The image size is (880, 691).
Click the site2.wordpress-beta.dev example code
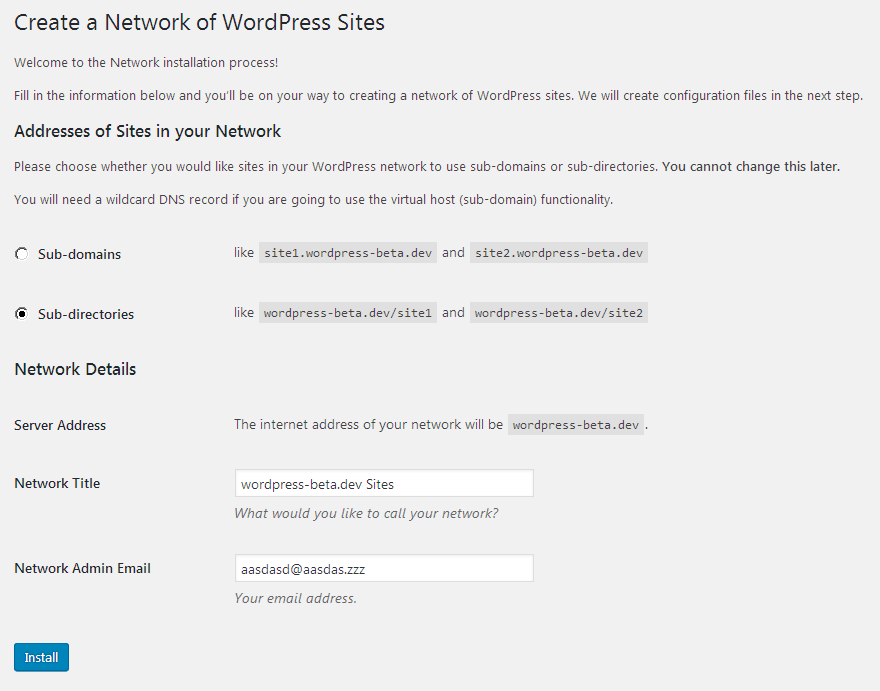(559, 253)
